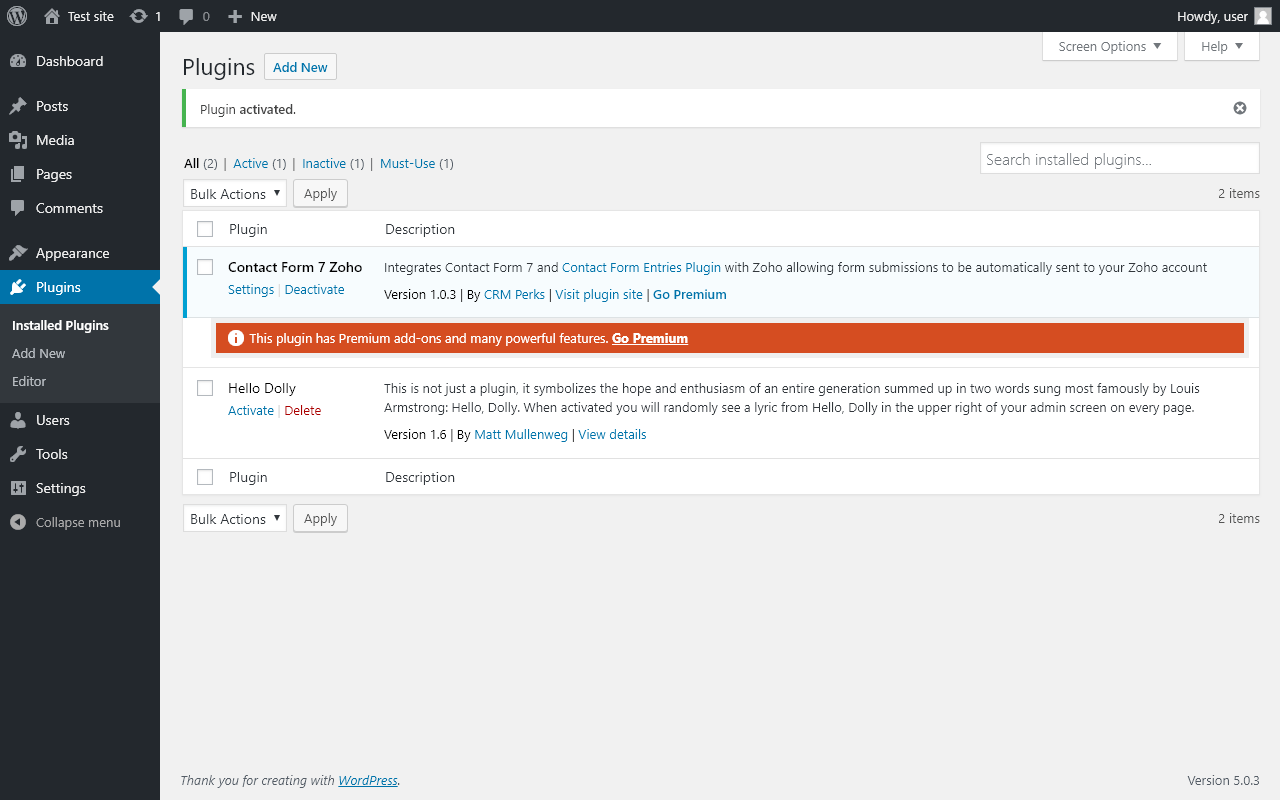1280x800 pixels.
Task: Filter plugins by Inactive
Action: click(x=324, y=163)
